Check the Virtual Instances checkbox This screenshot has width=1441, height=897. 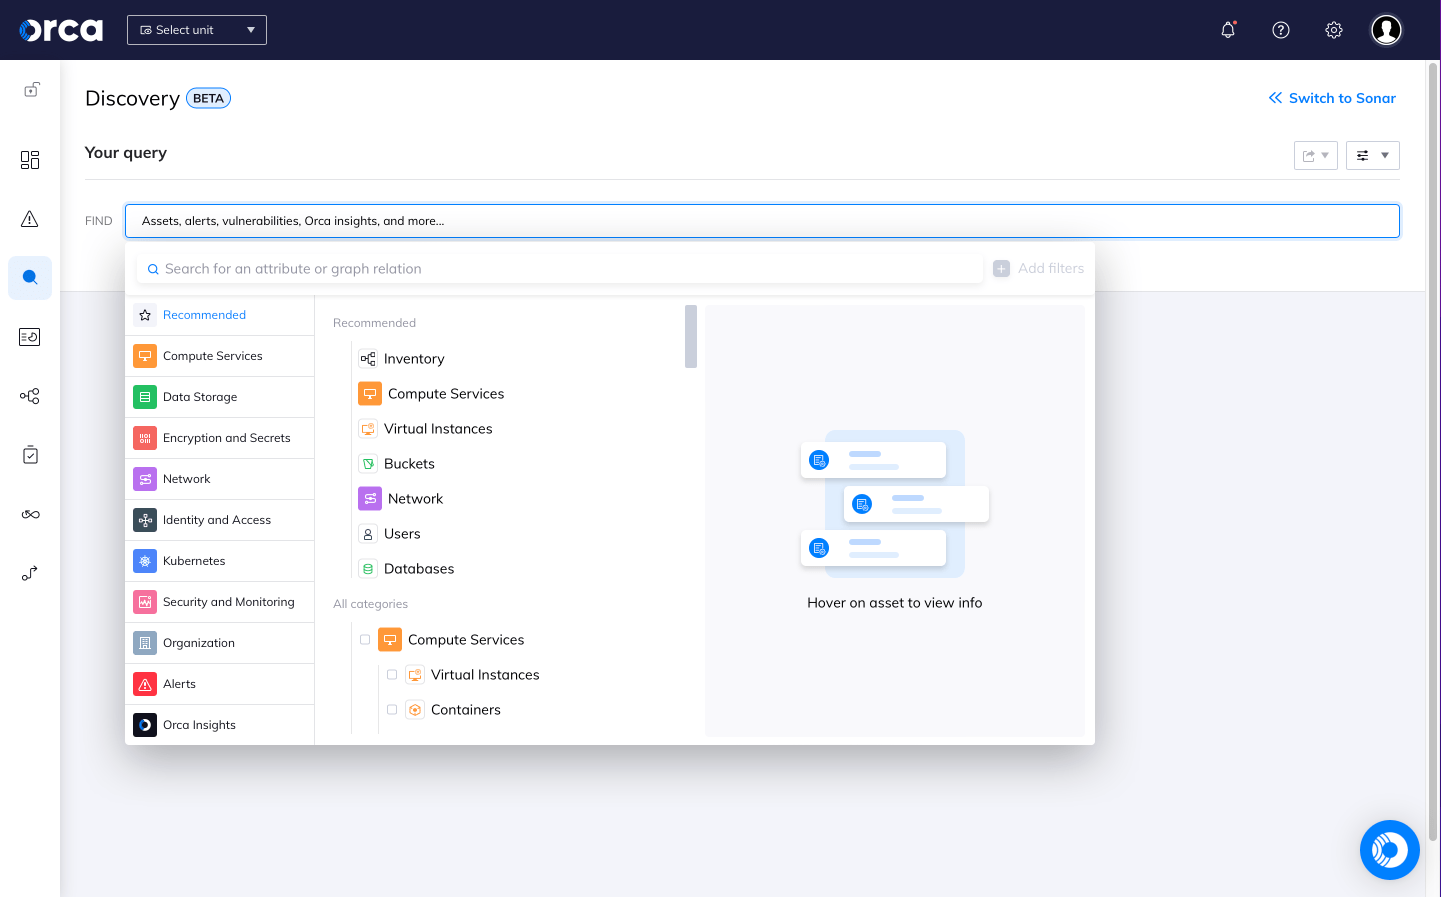tap(392, 675)
